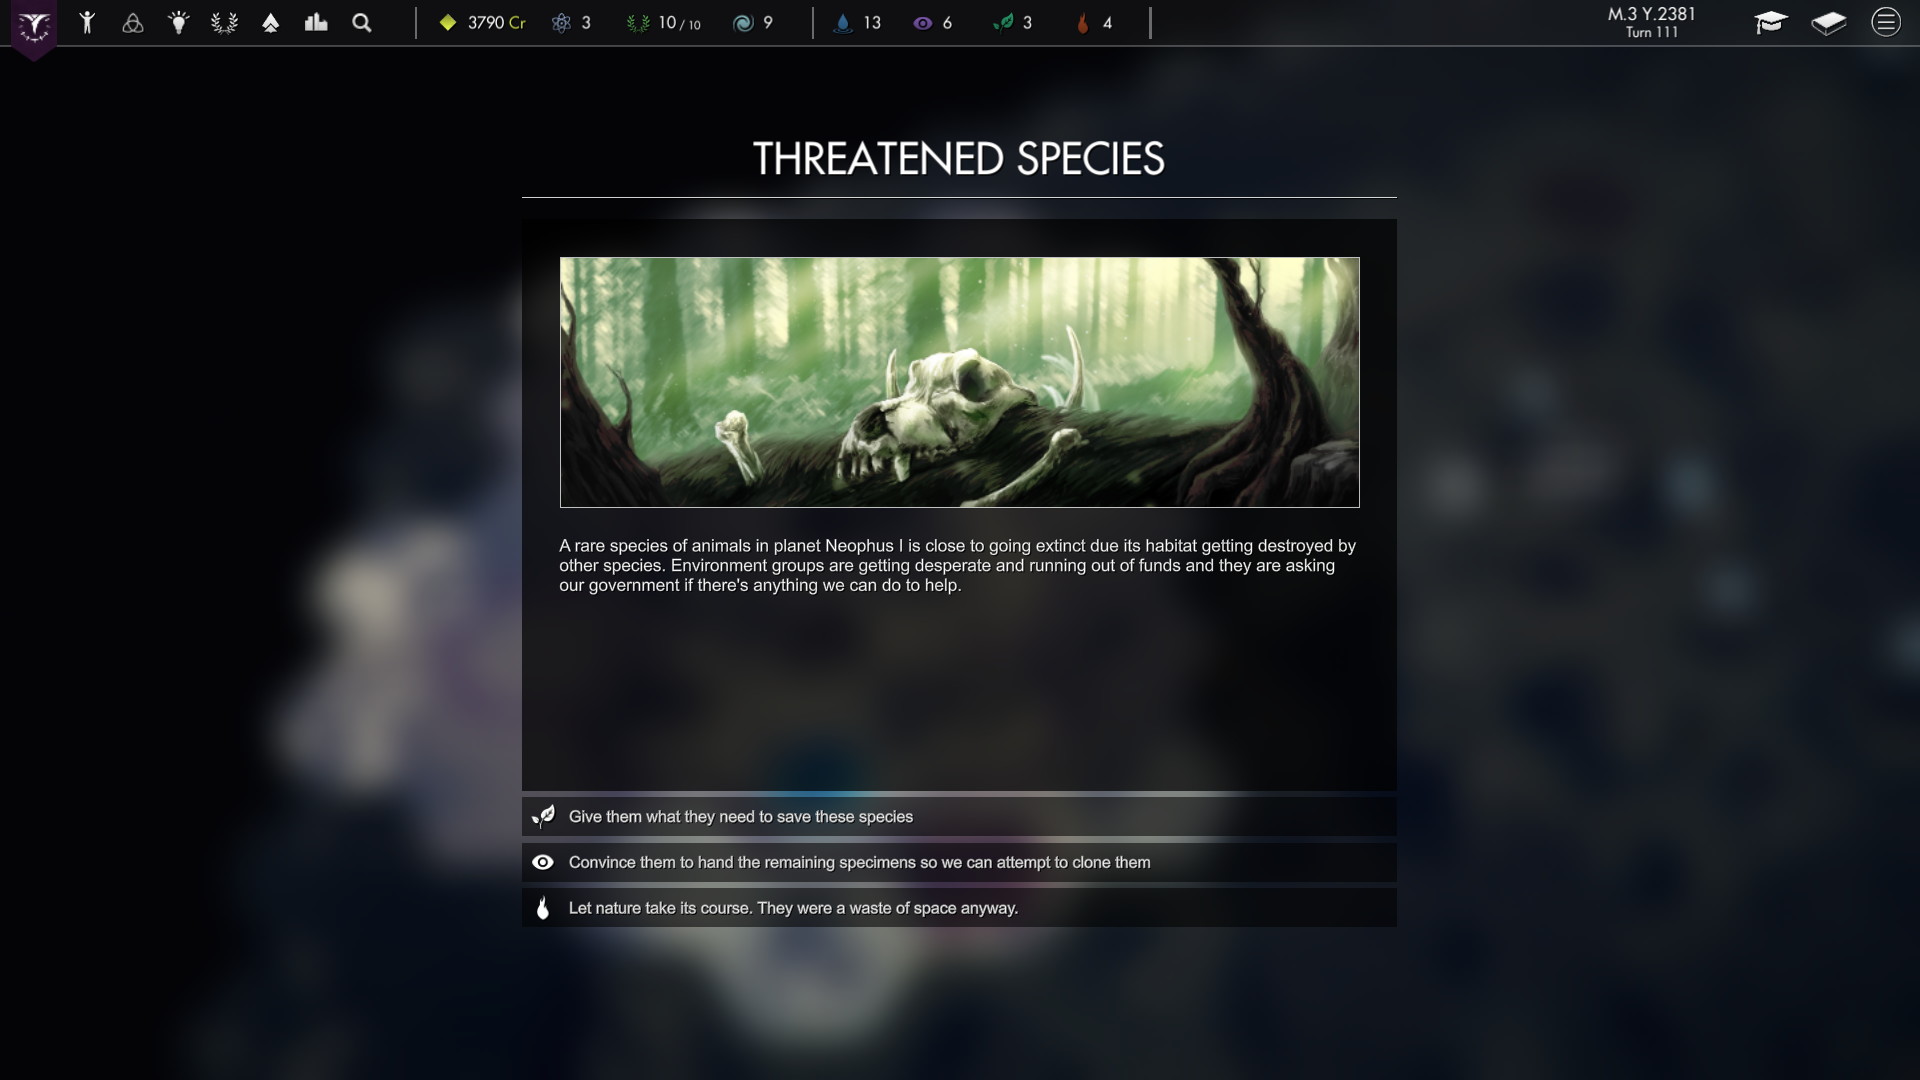Toggle the wing/save species choice option
Viewport: 1920px width, 1080px height.
pos(959,815)
